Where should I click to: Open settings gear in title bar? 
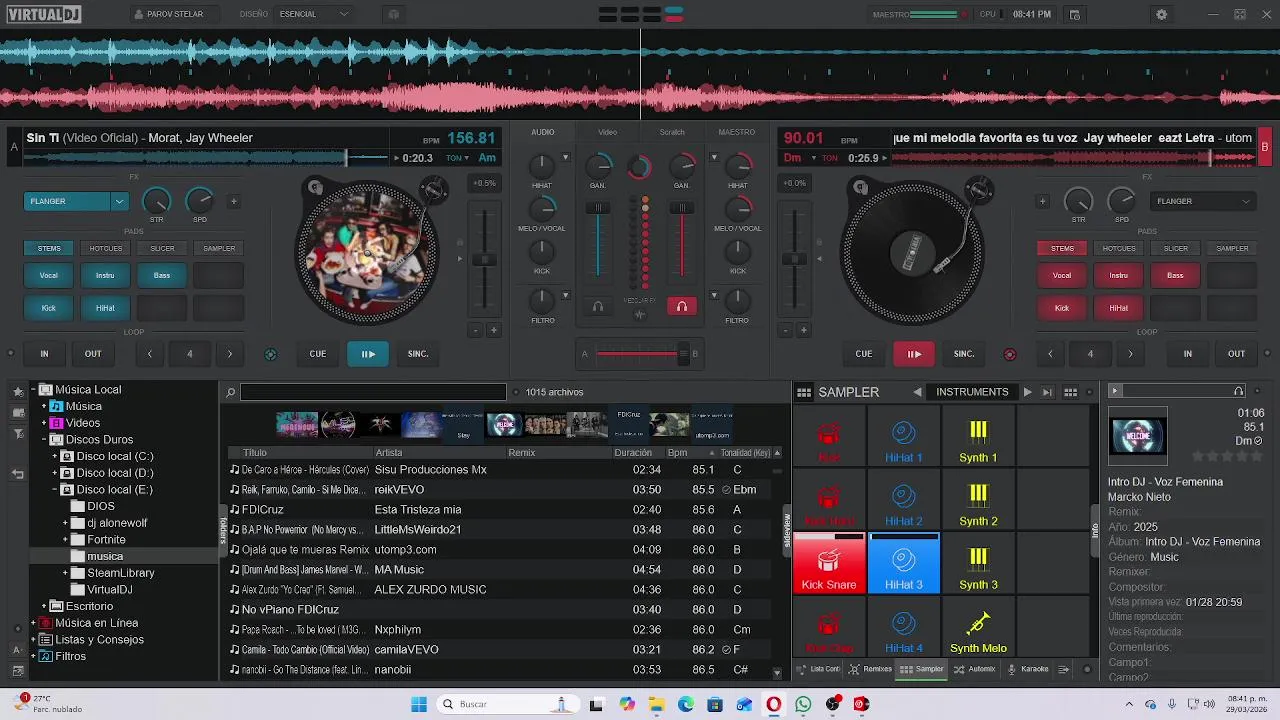tap(1161, 14)
